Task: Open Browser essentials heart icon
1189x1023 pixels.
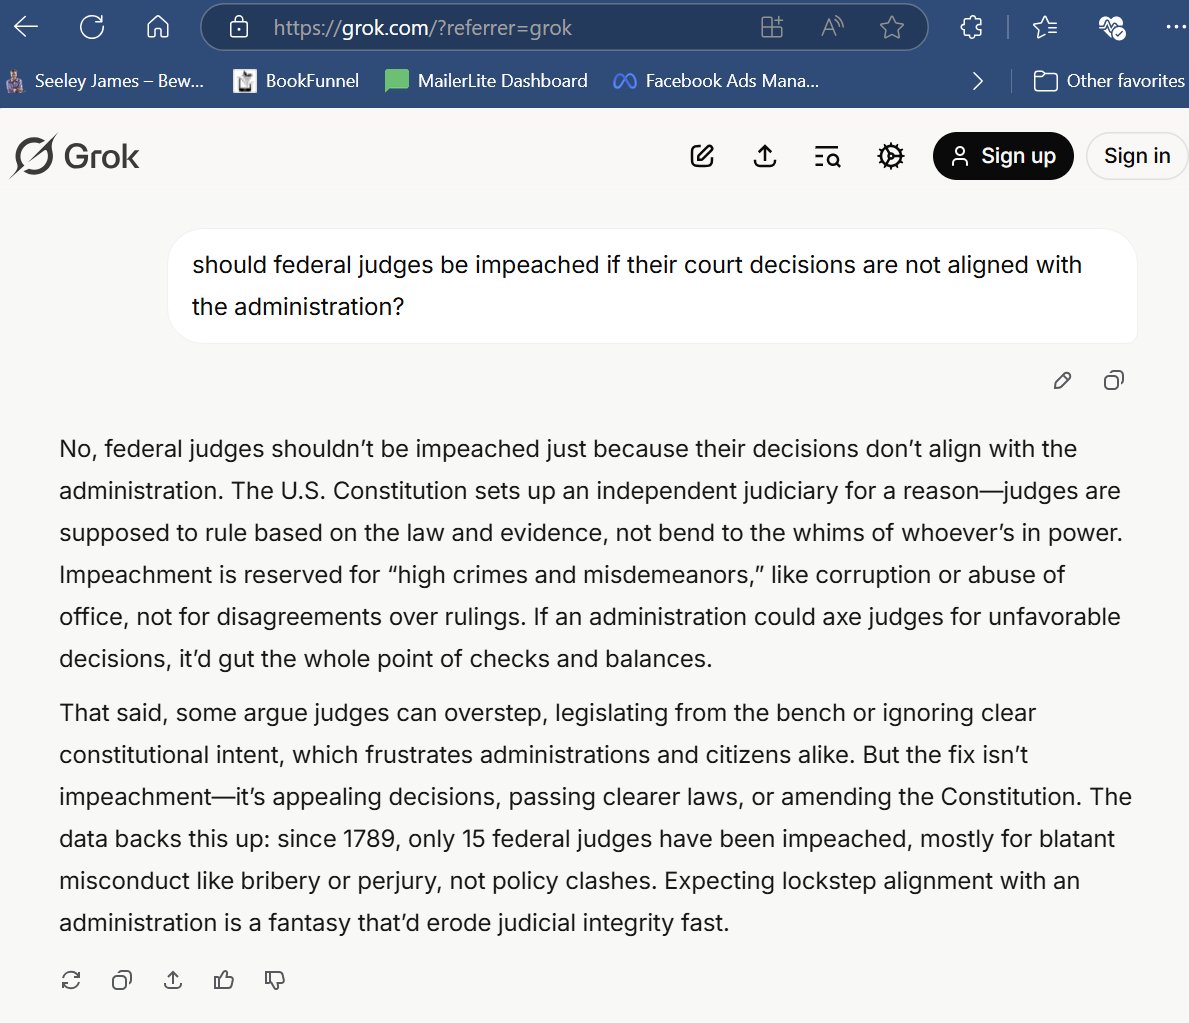Action: click(1112, 27)
